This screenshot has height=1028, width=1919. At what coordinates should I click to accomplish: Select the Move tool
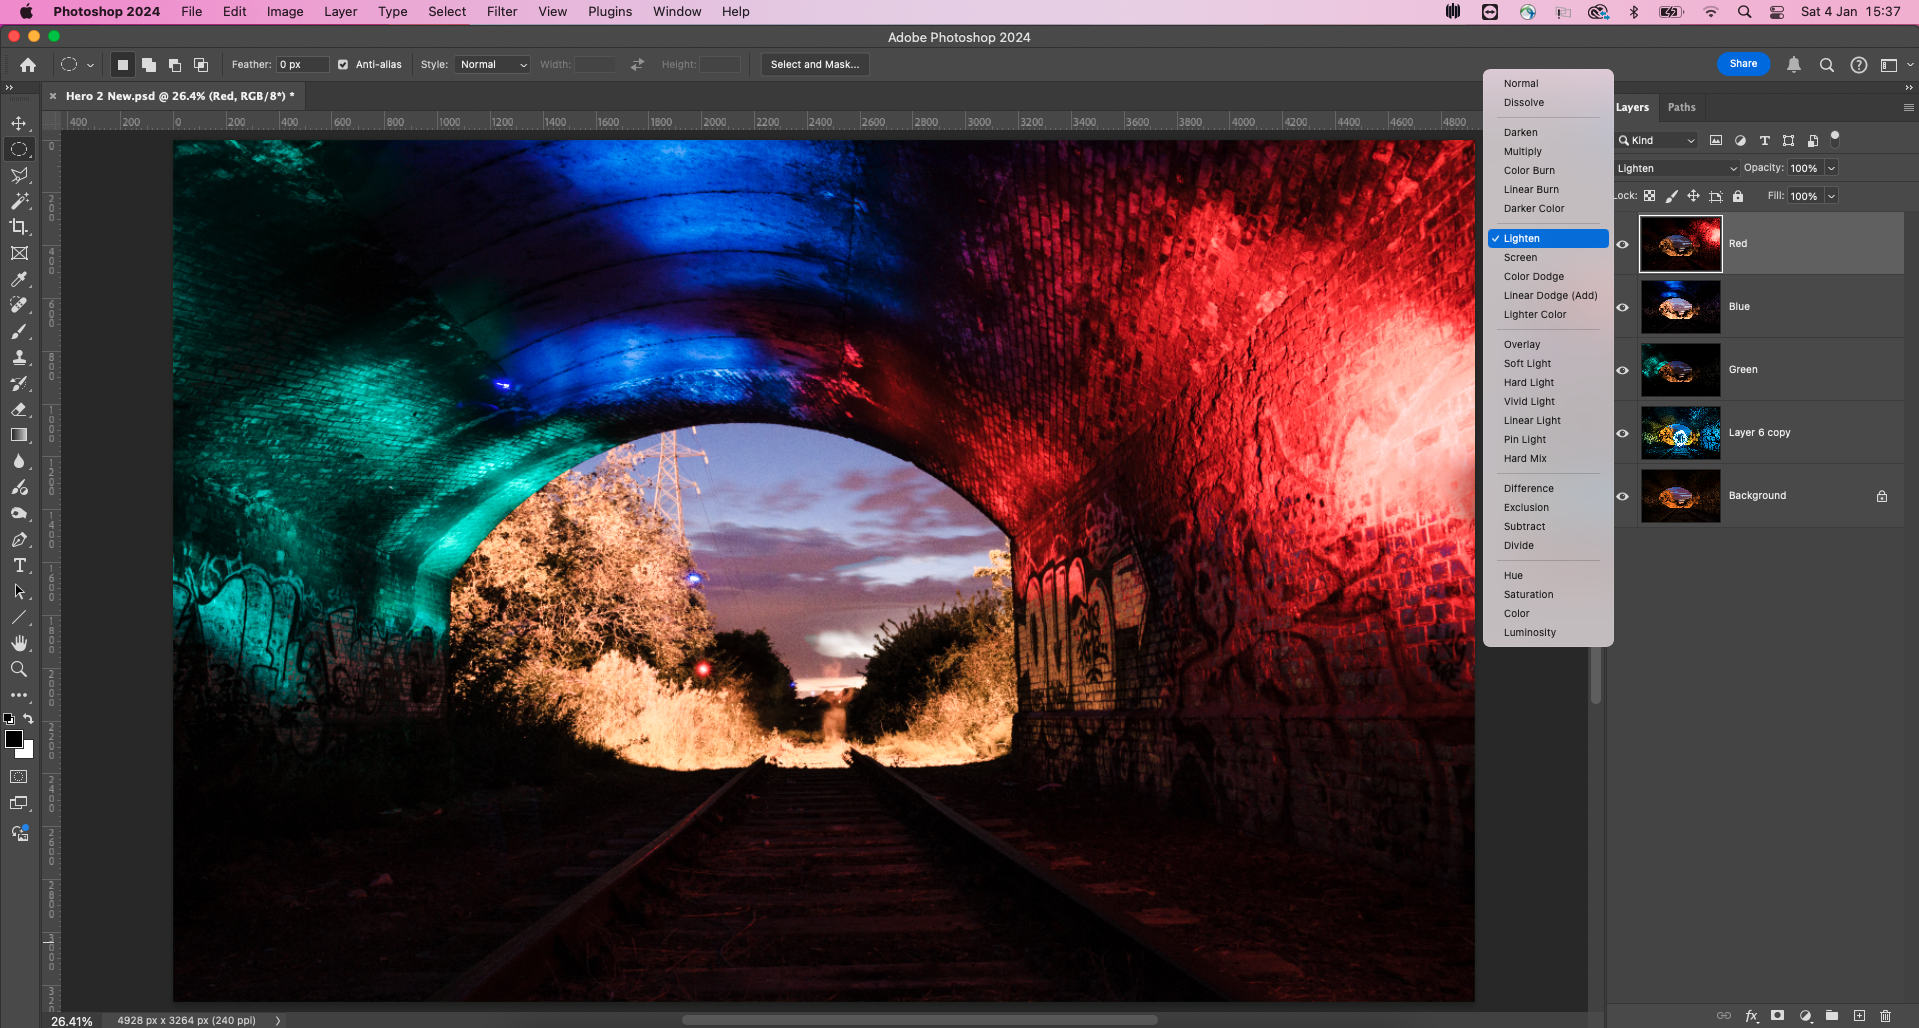[19, 123]
